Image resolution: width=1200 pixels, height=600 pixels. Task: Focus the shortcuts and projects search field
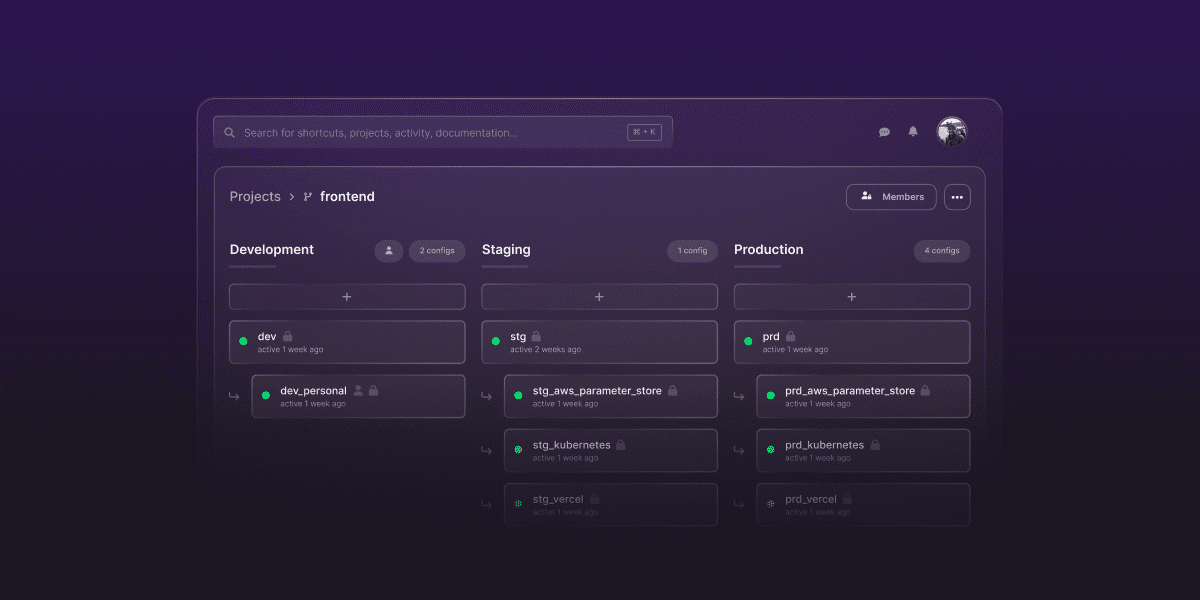pyautogui.click(x=442, y=132)
